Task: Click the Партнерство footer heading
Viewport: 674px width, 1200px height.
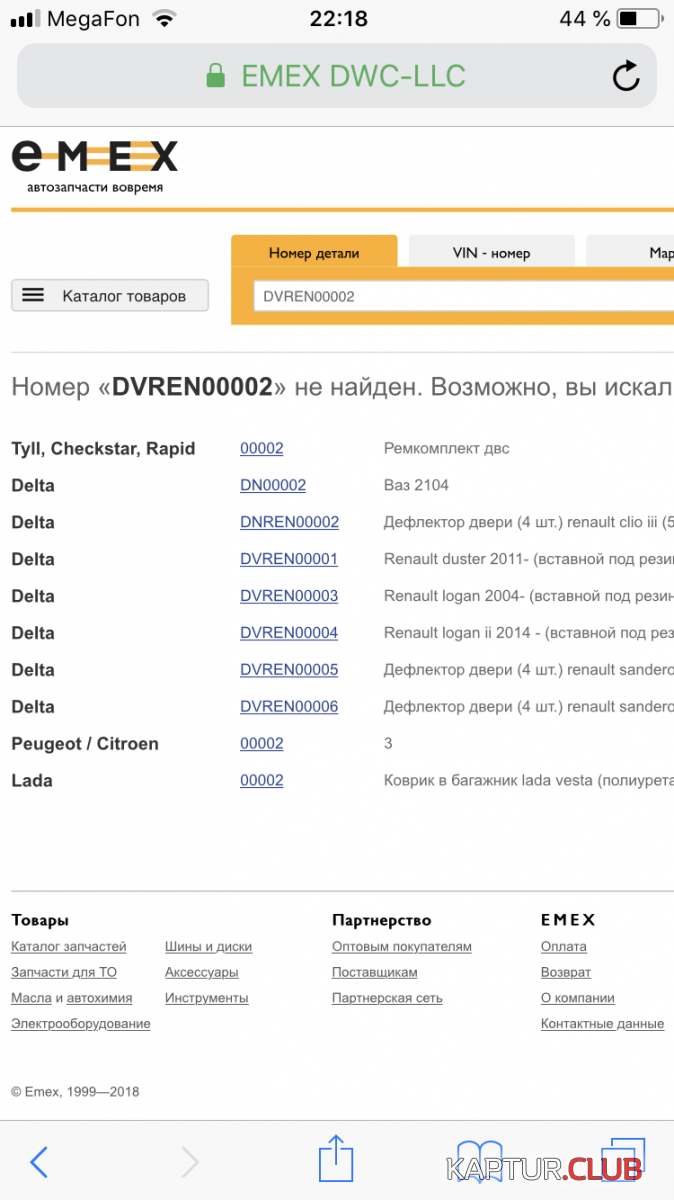Action: click(x=382, y=920)
